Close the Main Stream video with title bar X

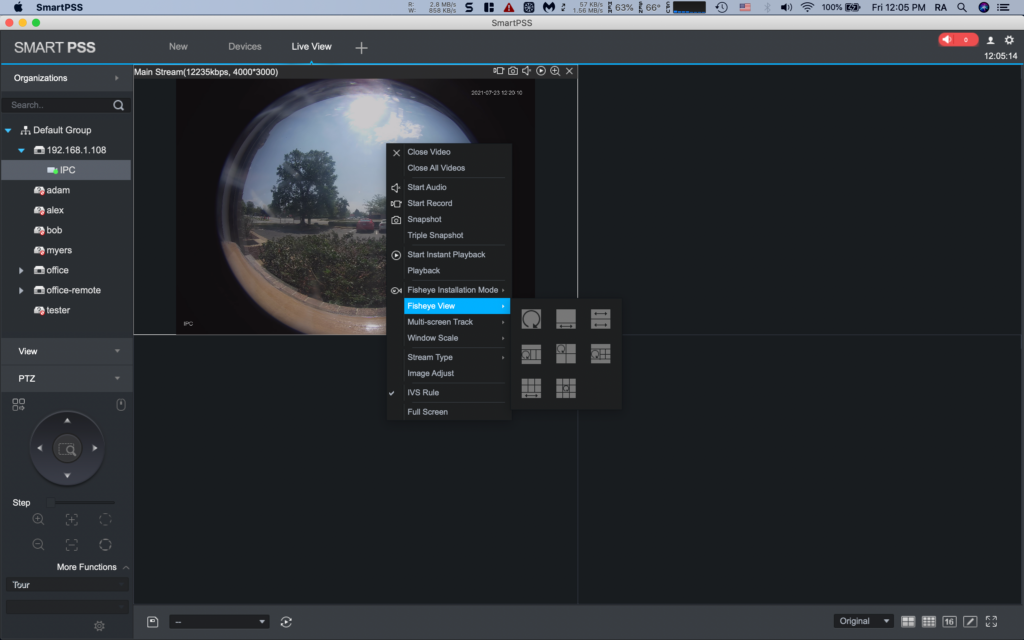(569, 71)
